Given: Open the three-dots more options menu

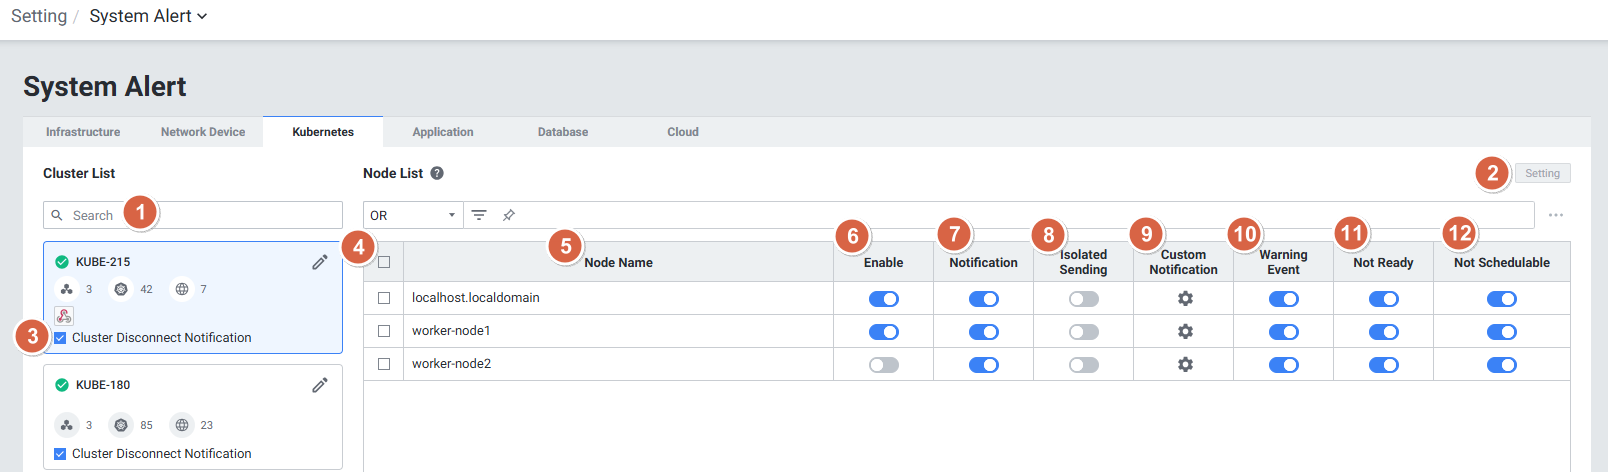Looking at the screenshot, I should pyautogui.click(x=1556, y=215).
